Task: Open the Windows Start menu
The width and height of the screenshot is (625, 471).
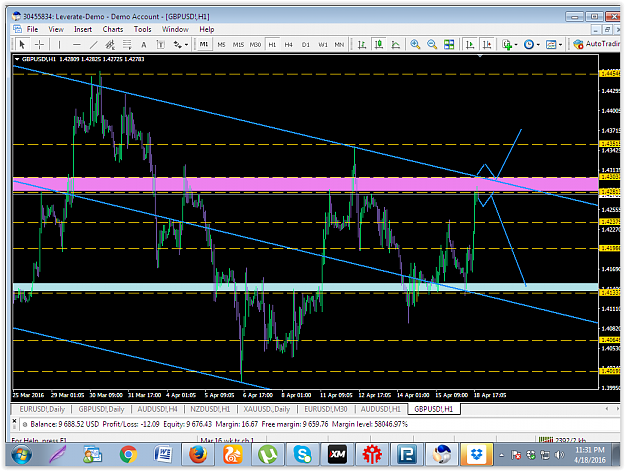Action: [x=21, y=455]
